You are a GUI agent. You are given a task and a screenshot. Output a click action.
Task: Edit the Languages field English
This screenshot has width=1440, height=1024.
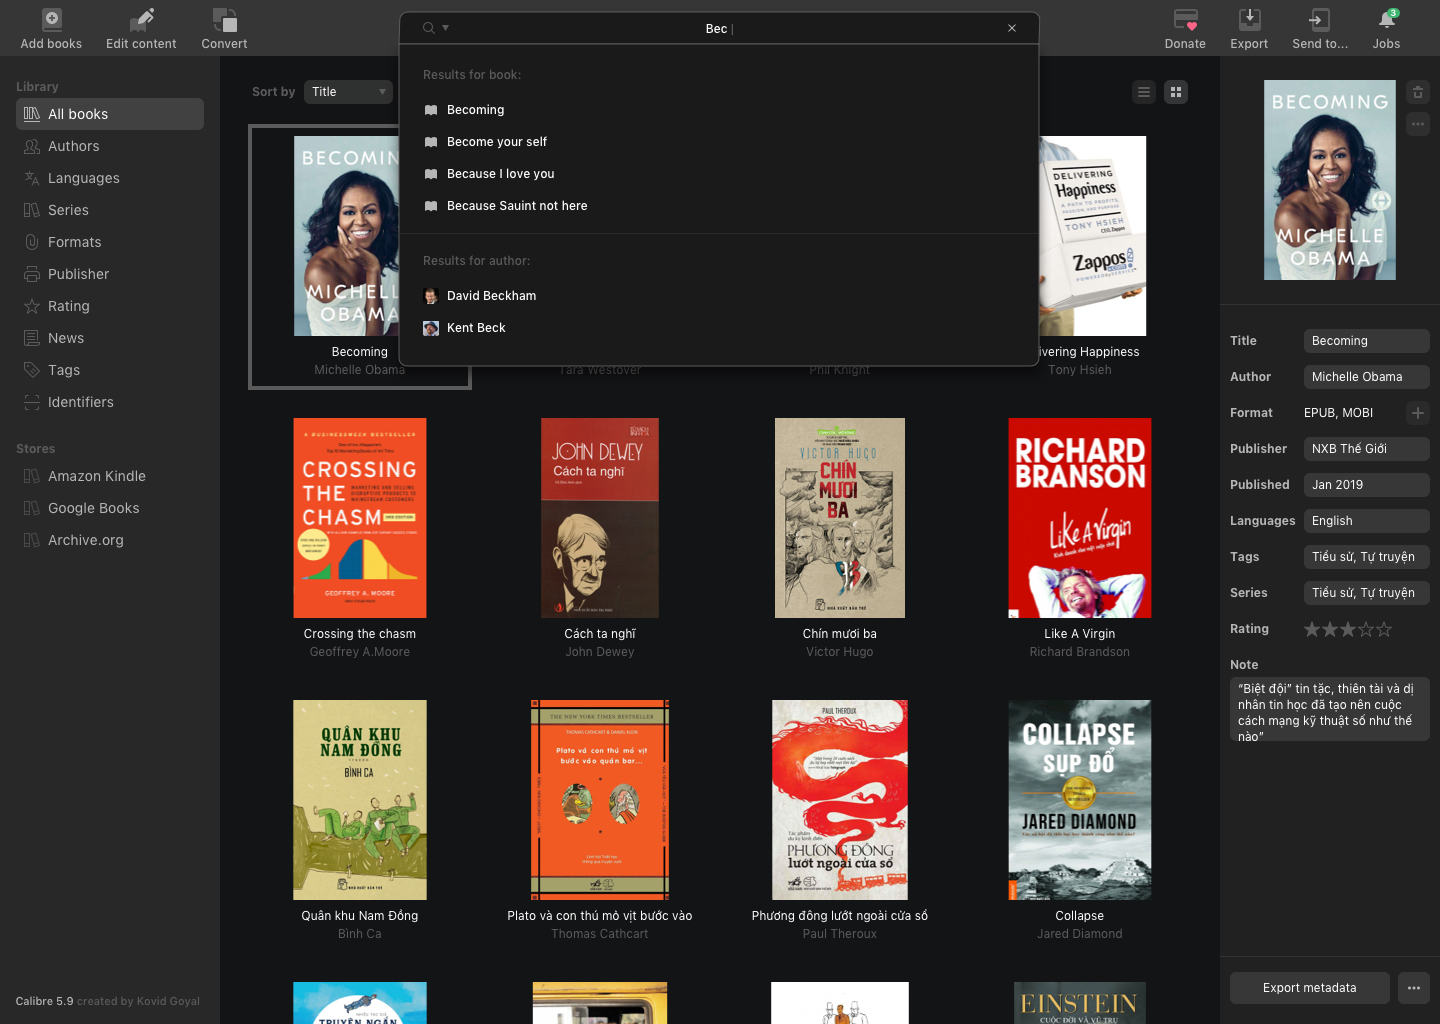(x=1367, y=521)
